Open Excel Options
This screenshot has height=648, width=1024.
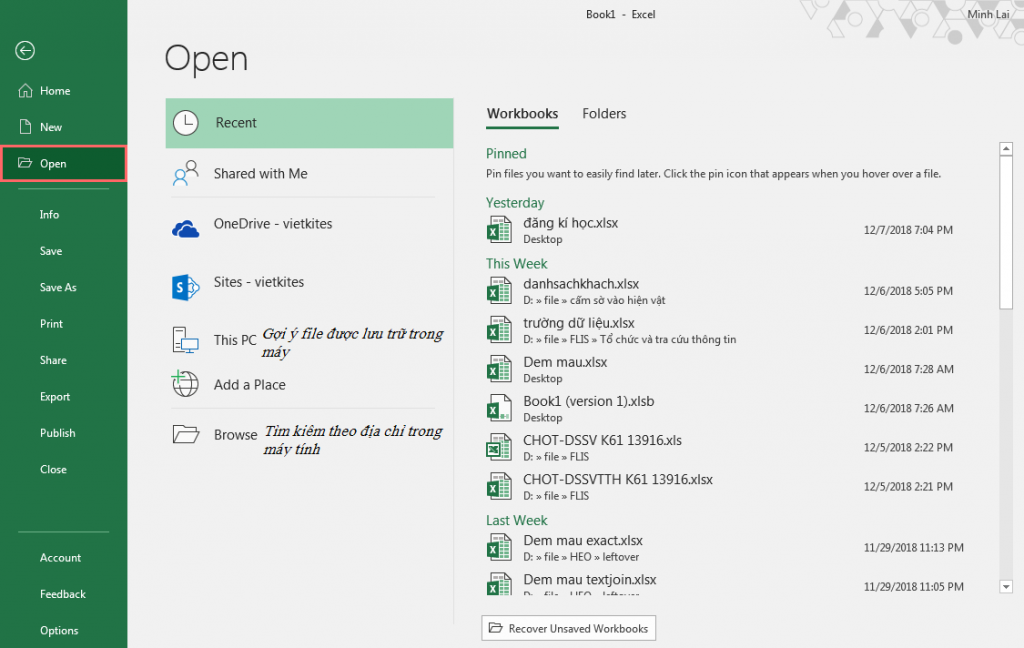59,630
